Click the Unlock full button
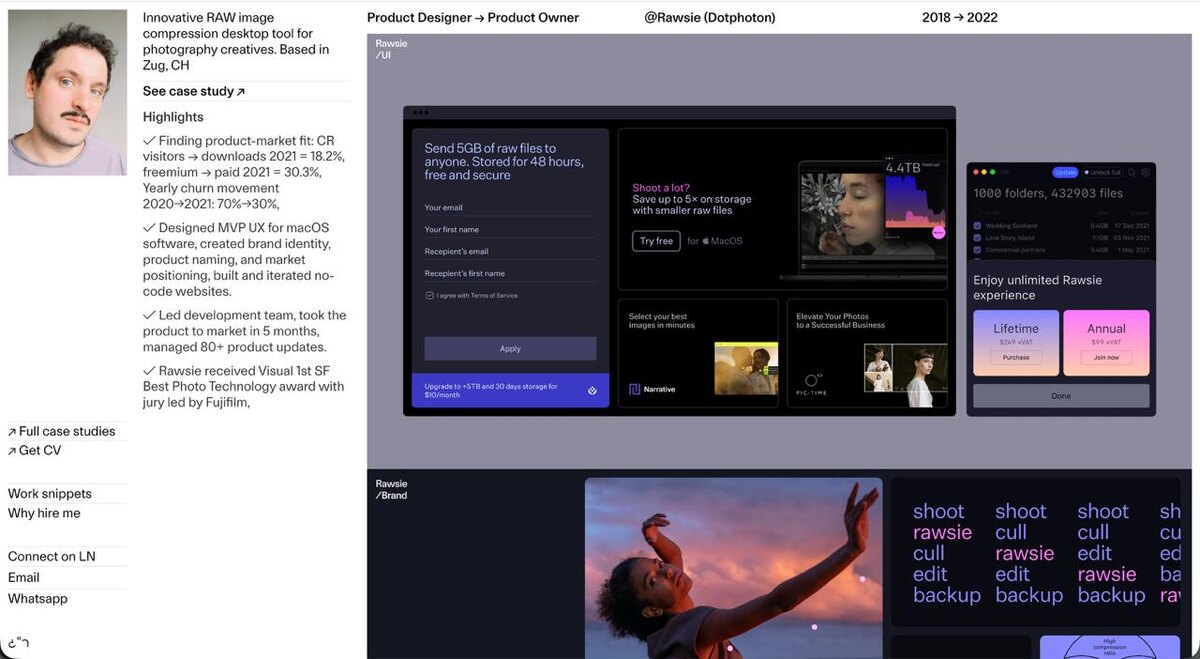This screenshot has width=1200, height=659. point(1103,173)
